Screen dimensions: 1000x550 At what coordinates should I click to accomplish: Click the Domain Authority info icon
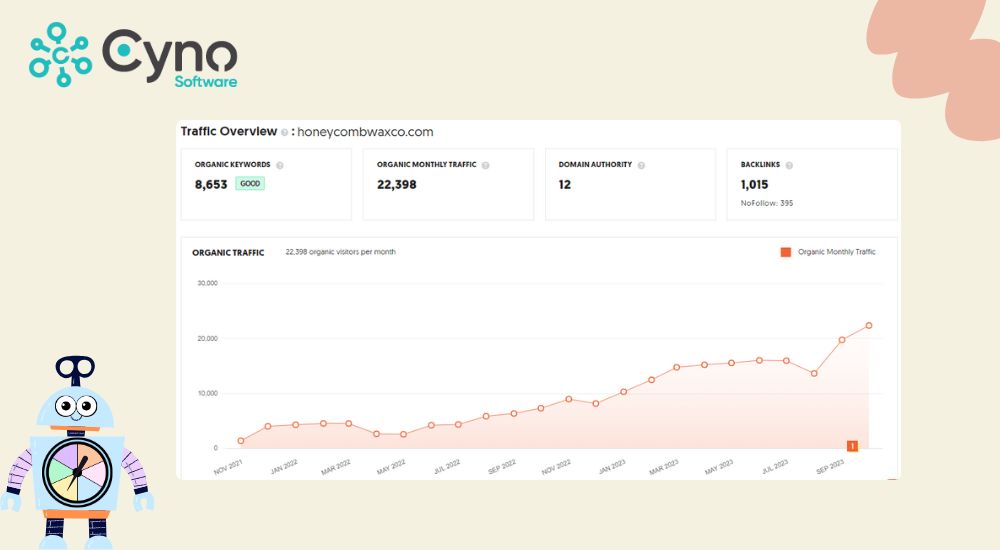641,165
